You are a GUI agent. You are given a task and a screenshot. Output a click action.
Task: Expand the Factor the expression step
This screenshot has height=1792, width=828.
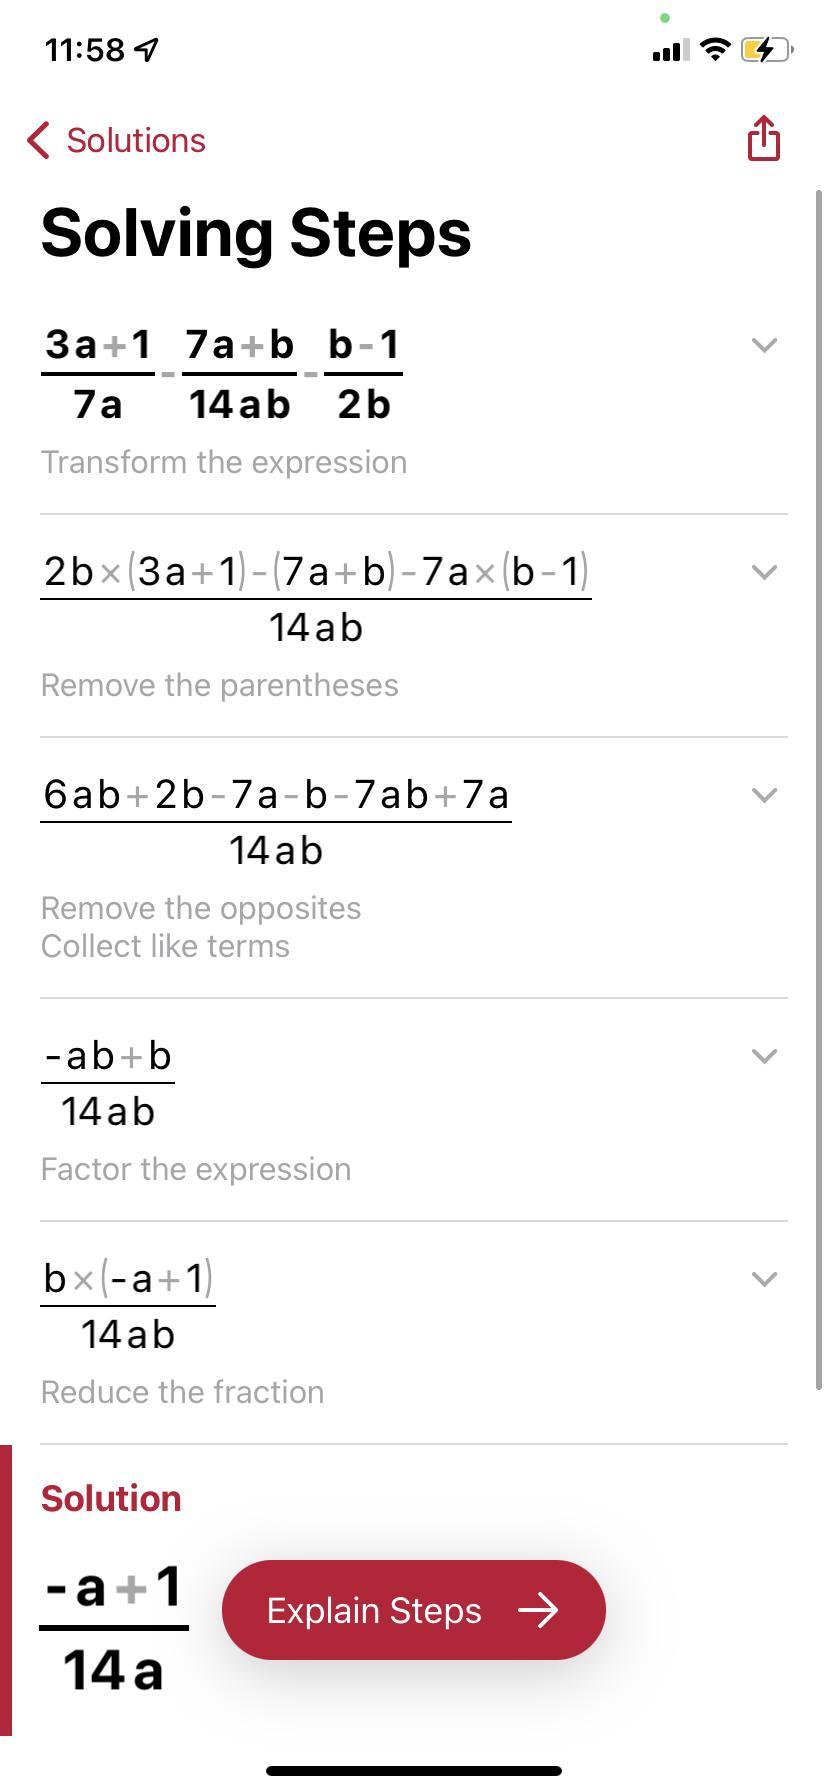764,1056
